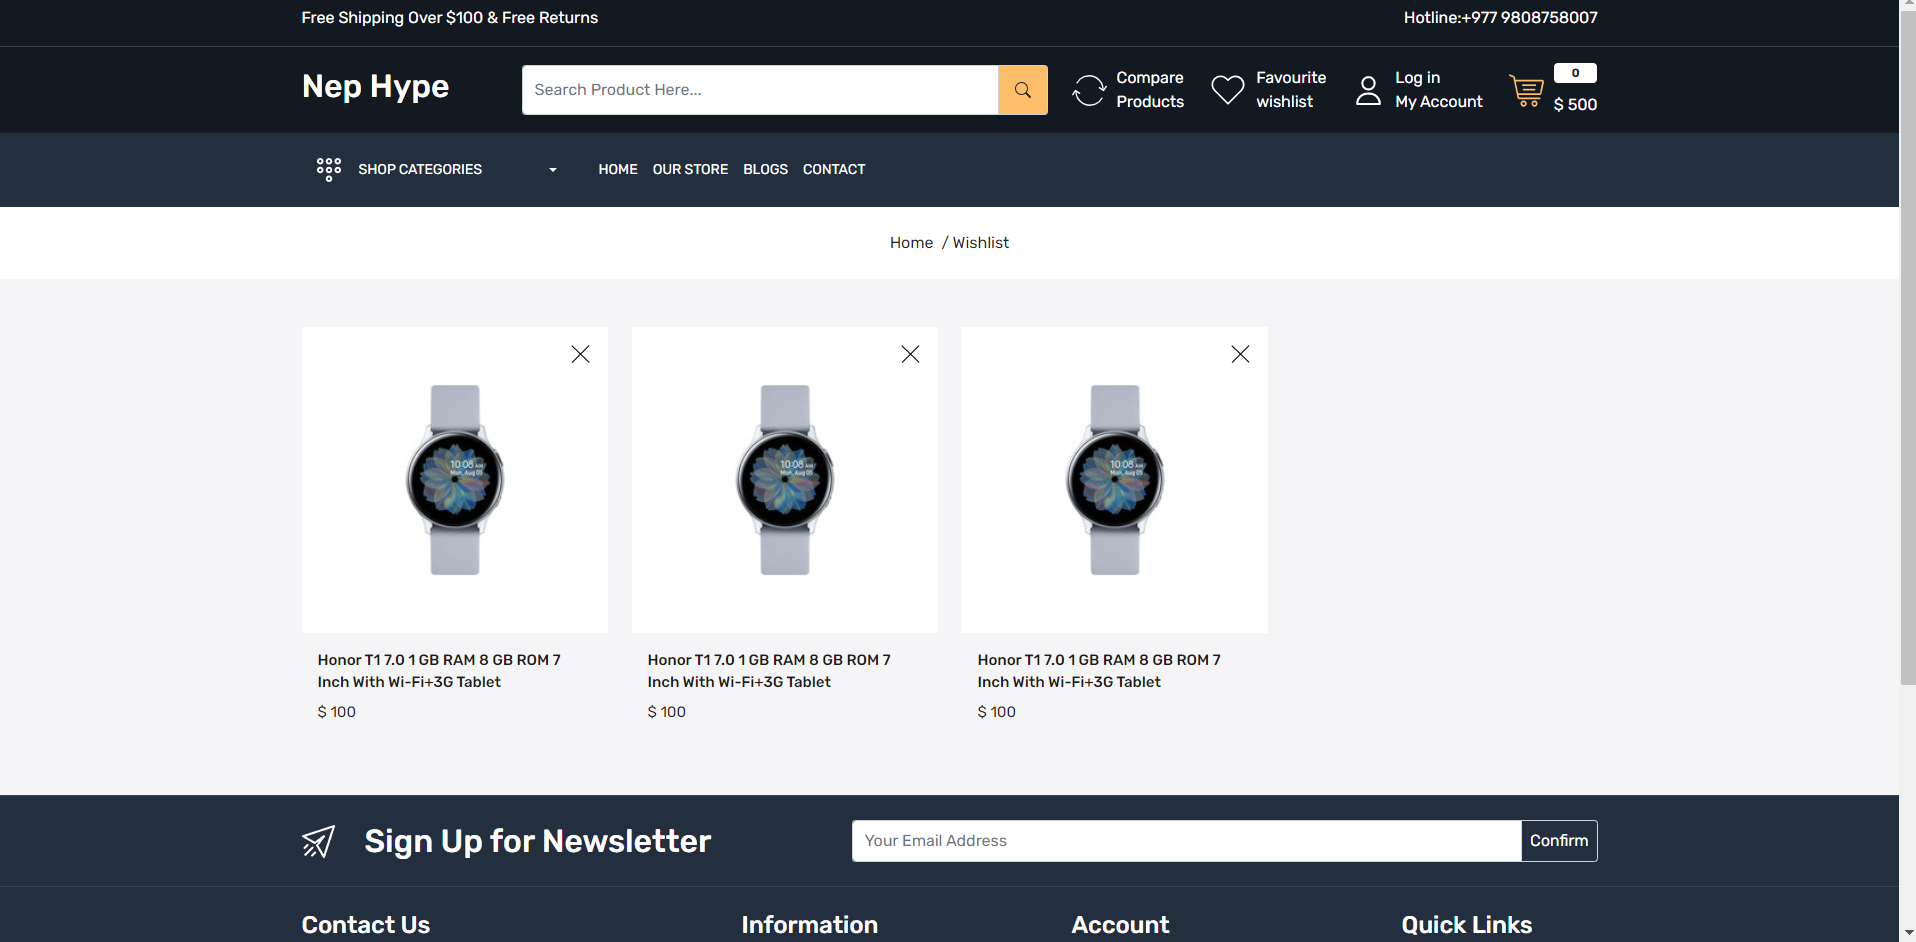Go to the Contact menu item
The height and width of the screenshot is (942, 1916).
(833, 169)
